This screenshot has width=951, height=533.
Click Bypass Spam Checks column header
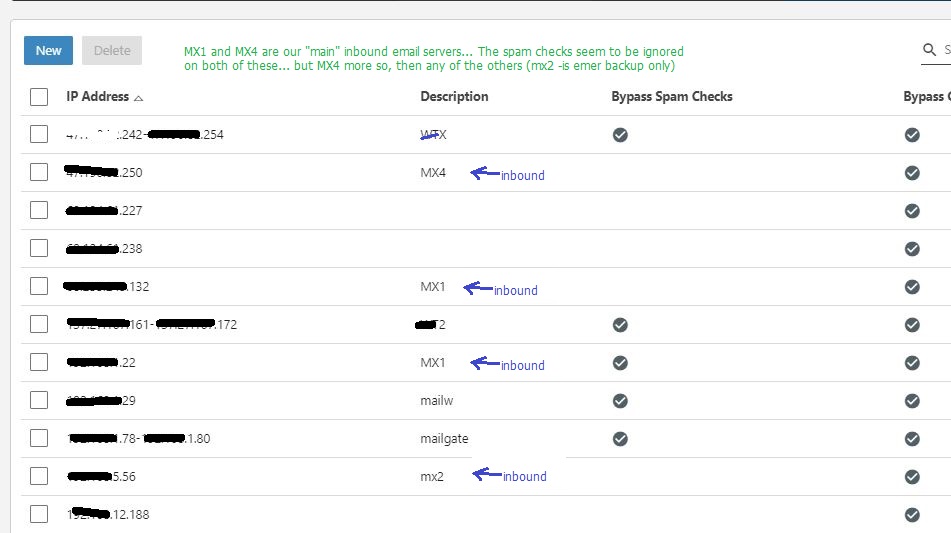click(672, 97)
